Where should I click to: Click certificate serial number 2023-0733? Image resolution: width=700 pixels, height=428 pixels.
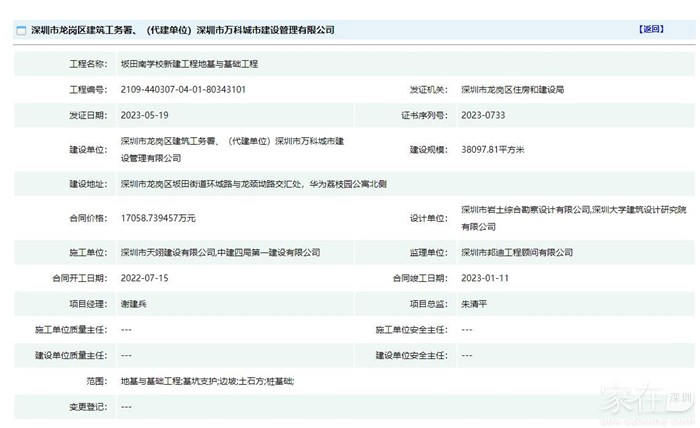tap(482, 115)
